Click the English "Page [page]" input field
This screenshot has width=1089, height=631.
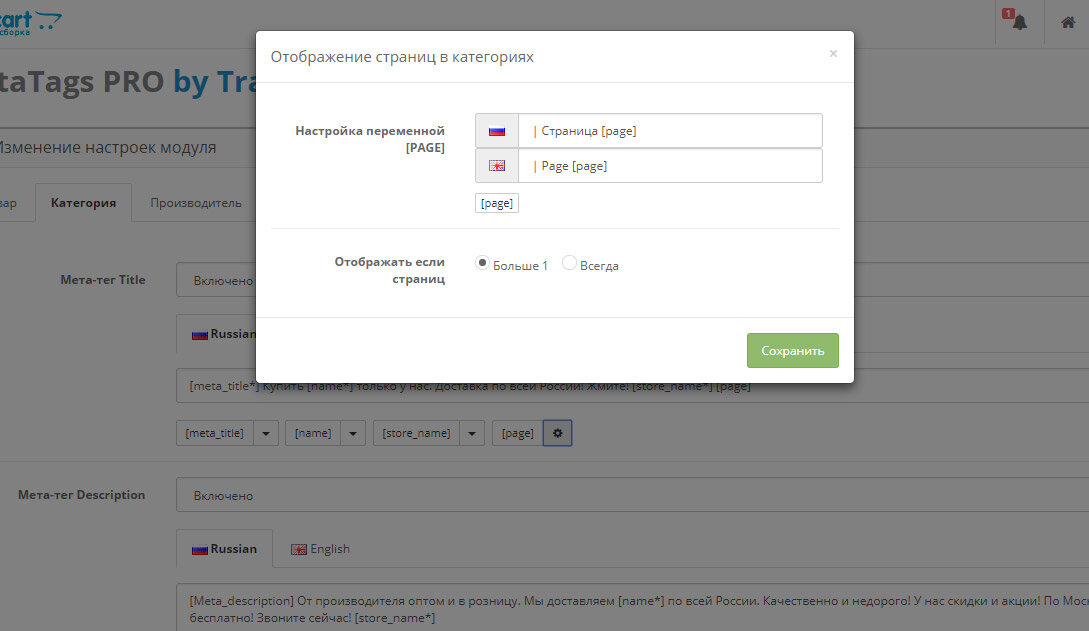pyautogui.click(x=670, y=166)
